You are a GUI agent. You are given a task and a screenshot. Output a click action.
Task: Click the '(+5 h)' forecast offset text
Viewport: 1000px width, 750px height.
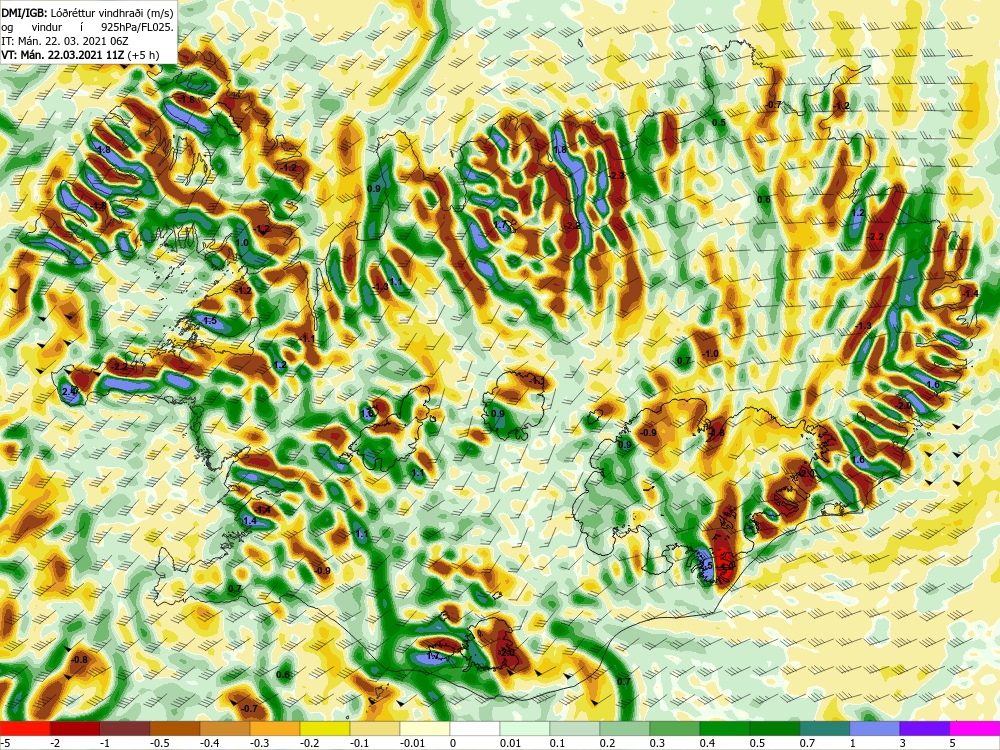pos(143,54)
